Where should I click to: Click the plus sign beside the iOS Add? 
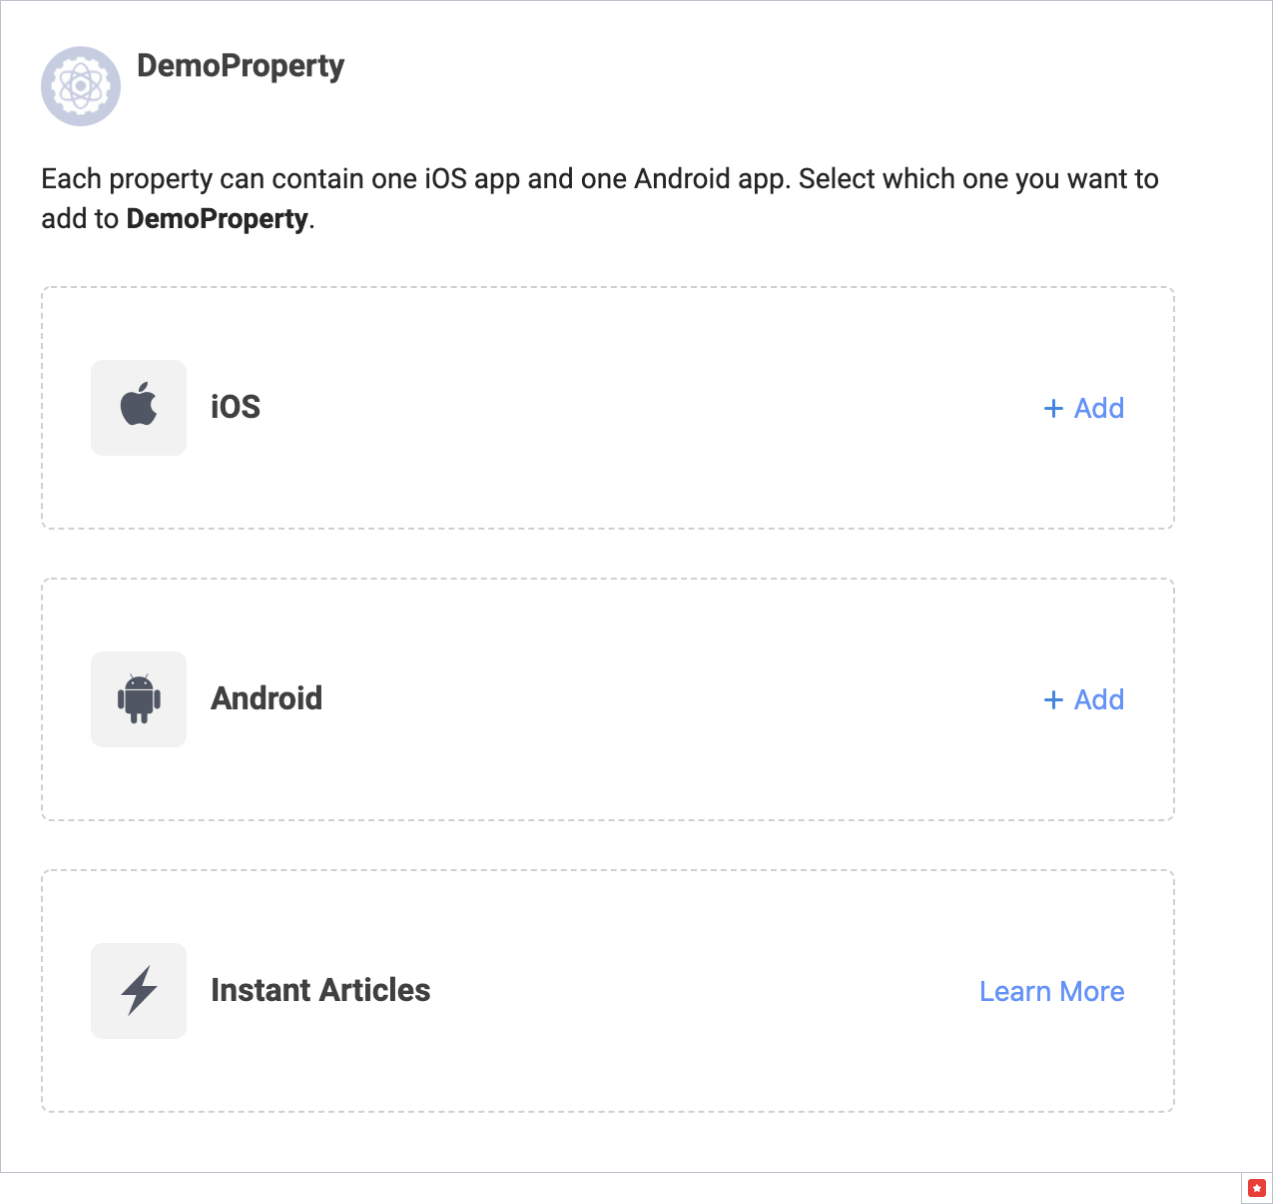[1053, 408]
